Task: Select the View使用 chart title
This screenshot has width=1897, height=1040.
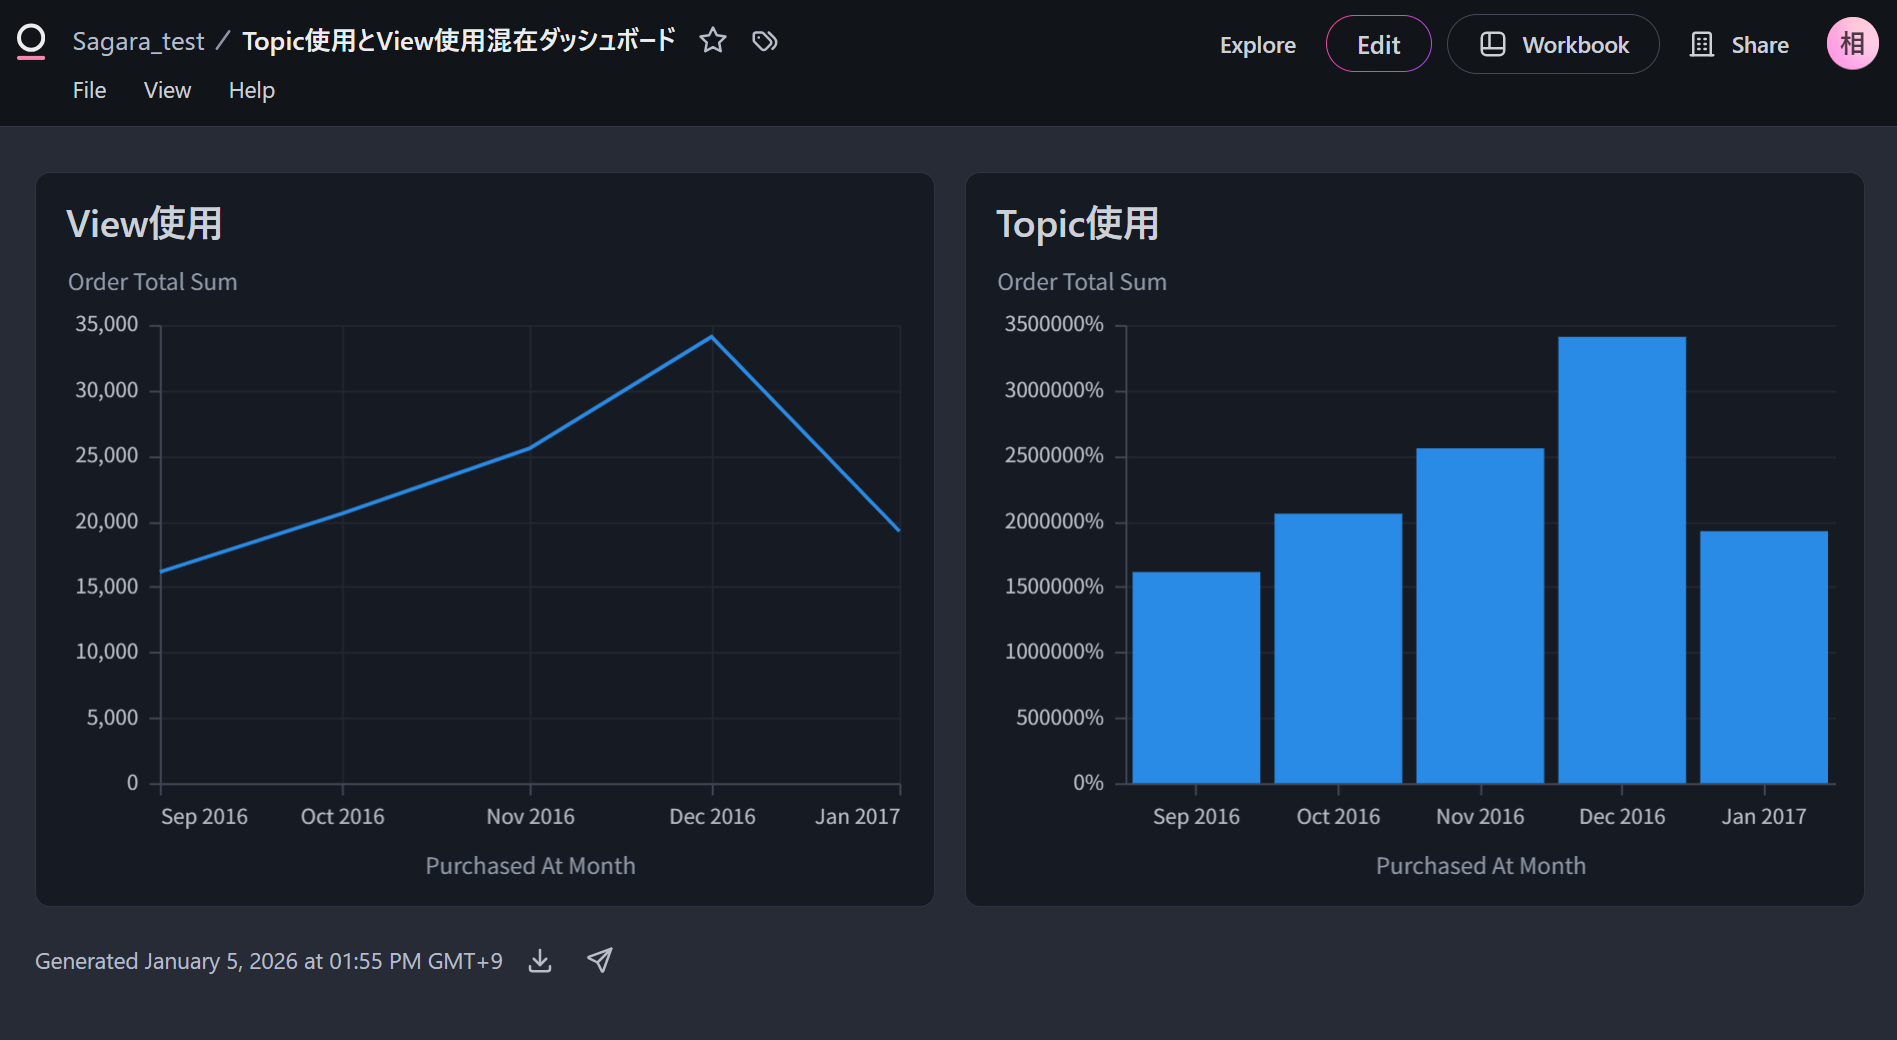Action: click(144, 224)
